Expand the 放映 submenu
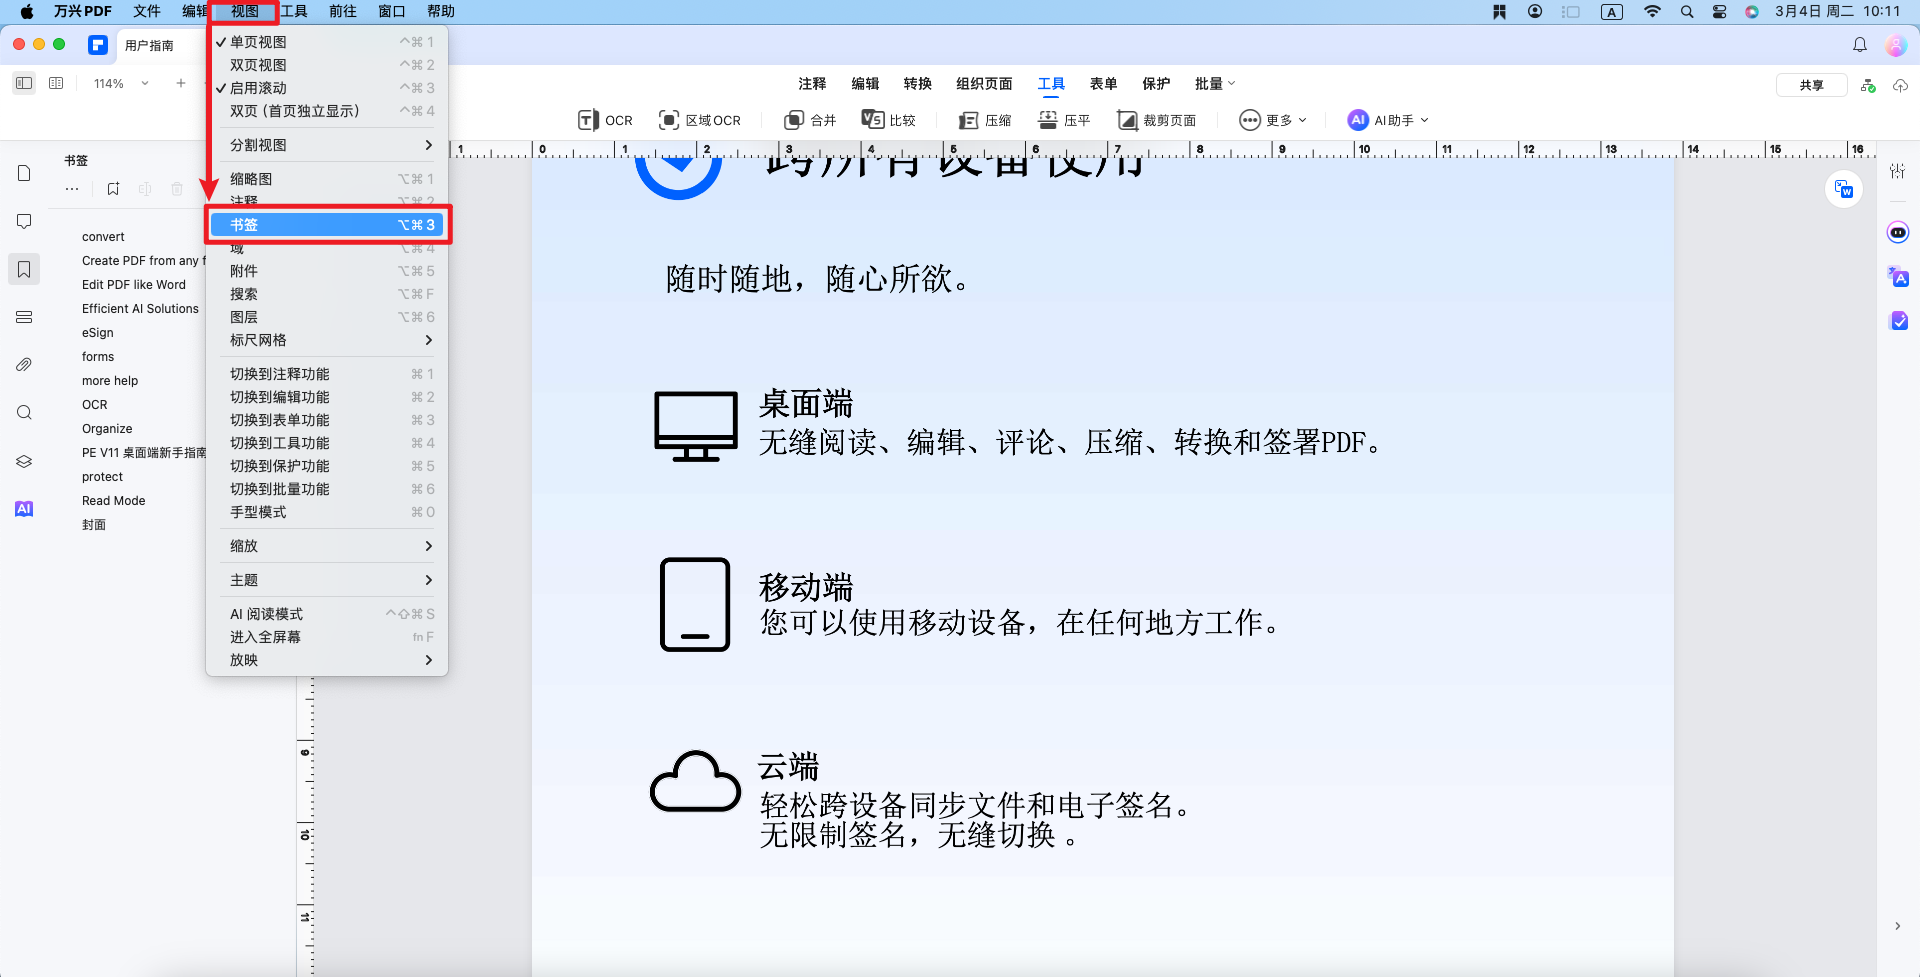This screenshot has height=977, width=1920. click(x=327, y=660)
